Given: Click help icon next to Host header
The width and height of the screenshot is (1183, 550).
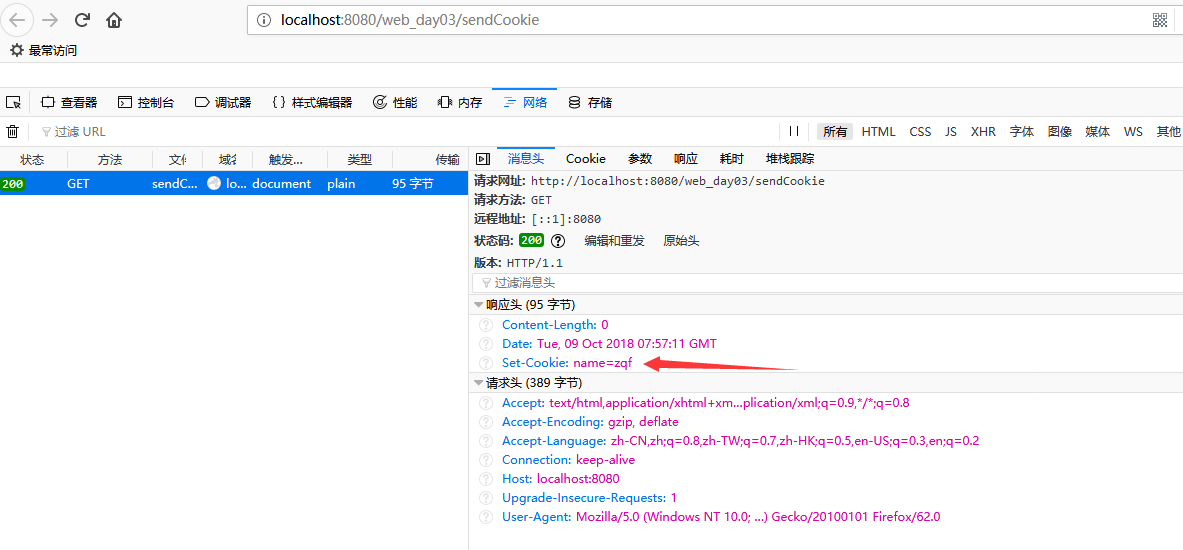Looking at the screenshot, I should click(486, 478).
